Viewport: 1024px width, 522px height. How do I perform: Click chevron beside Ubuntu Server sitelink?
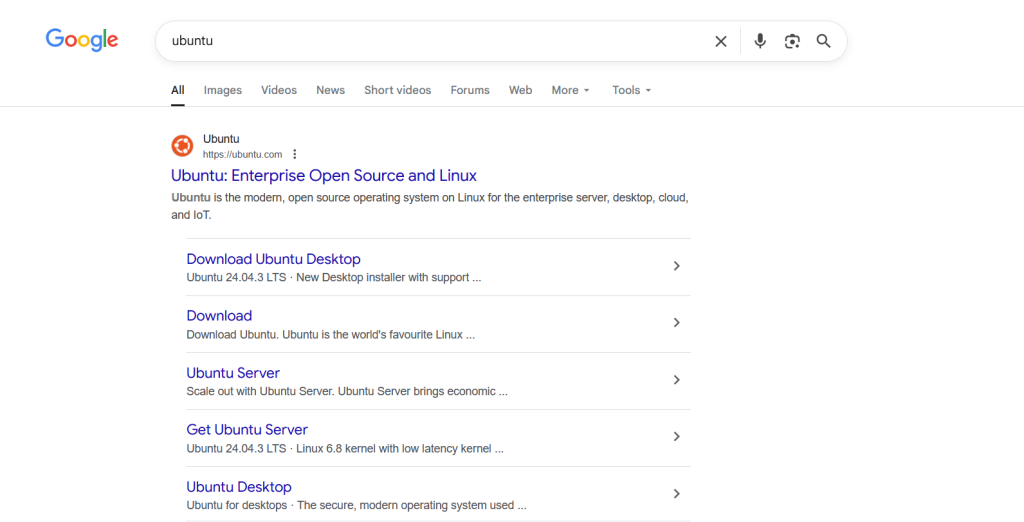point(676,380)
